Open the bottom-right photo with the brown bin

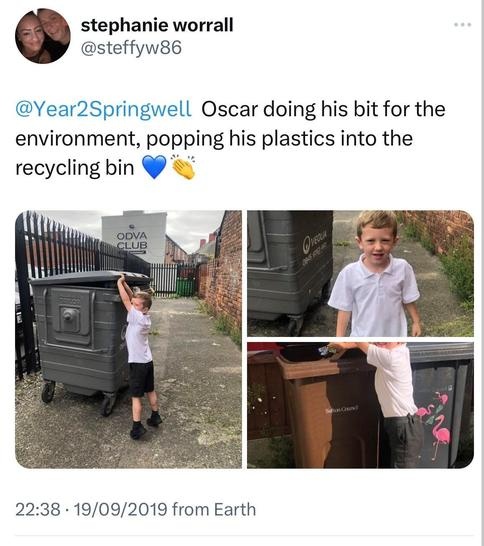(360, 405)
